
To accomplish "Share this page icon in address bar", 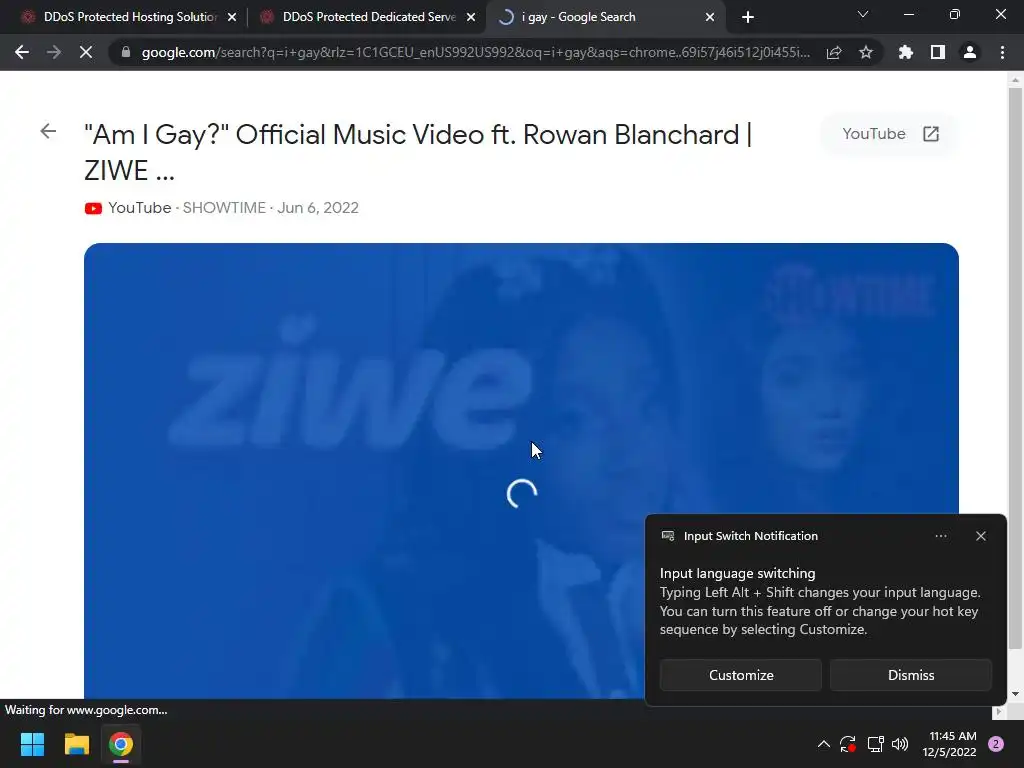I will (834, 52).
